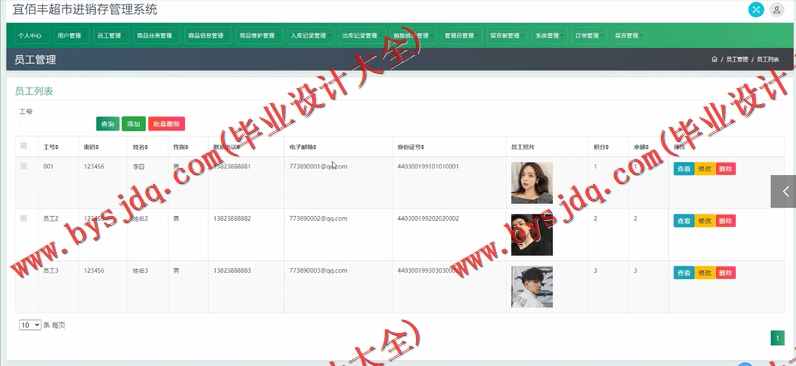Image resolution: width=796 pixels, height=366 pixels.
Task: Expand the 留言板管理 nav dropdown
Action: click(x=507, y=36)
